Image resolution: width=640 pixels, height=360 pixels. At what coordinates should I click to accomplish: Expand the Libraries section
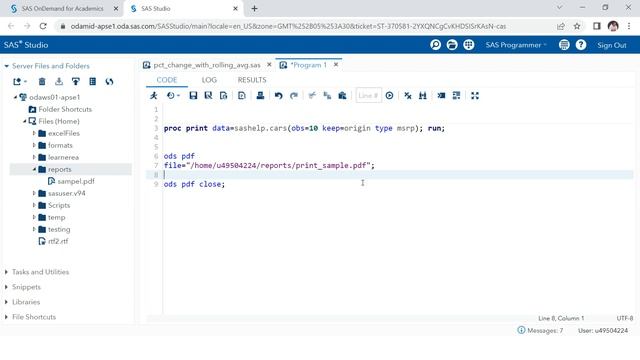tap(7, 302)
